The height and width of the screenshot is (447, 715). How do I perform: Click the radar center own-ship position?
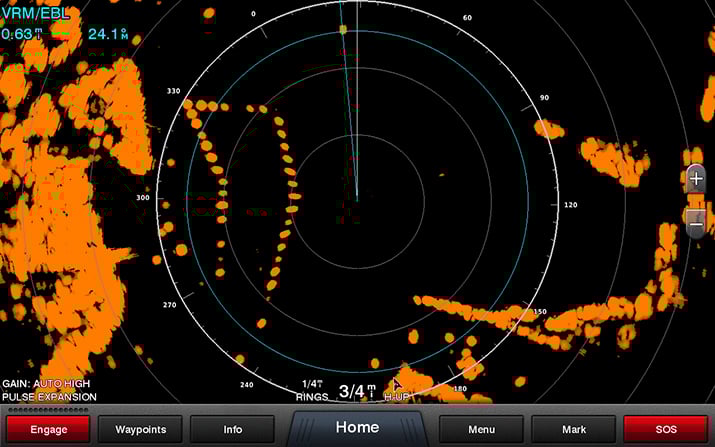pyautogui.click(x=357, y=198)
